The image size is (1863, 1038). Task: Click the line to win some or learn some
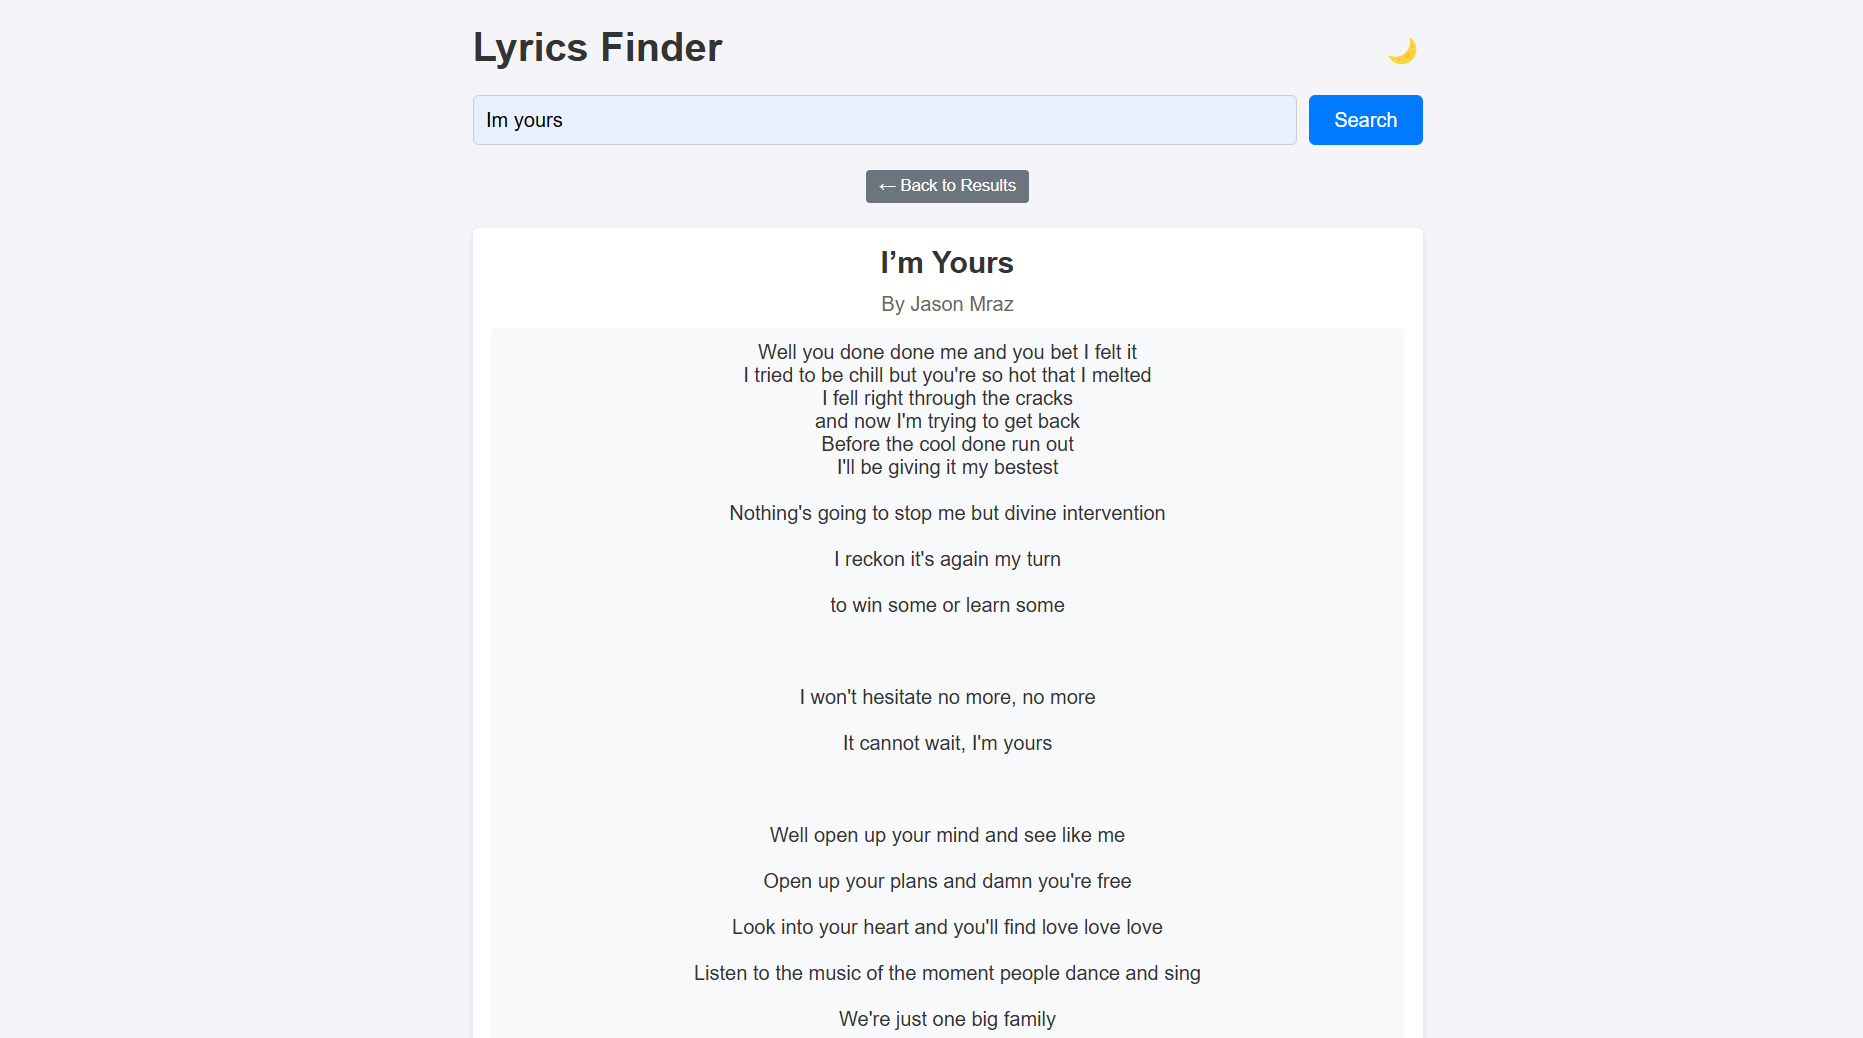tap(947, 605)
